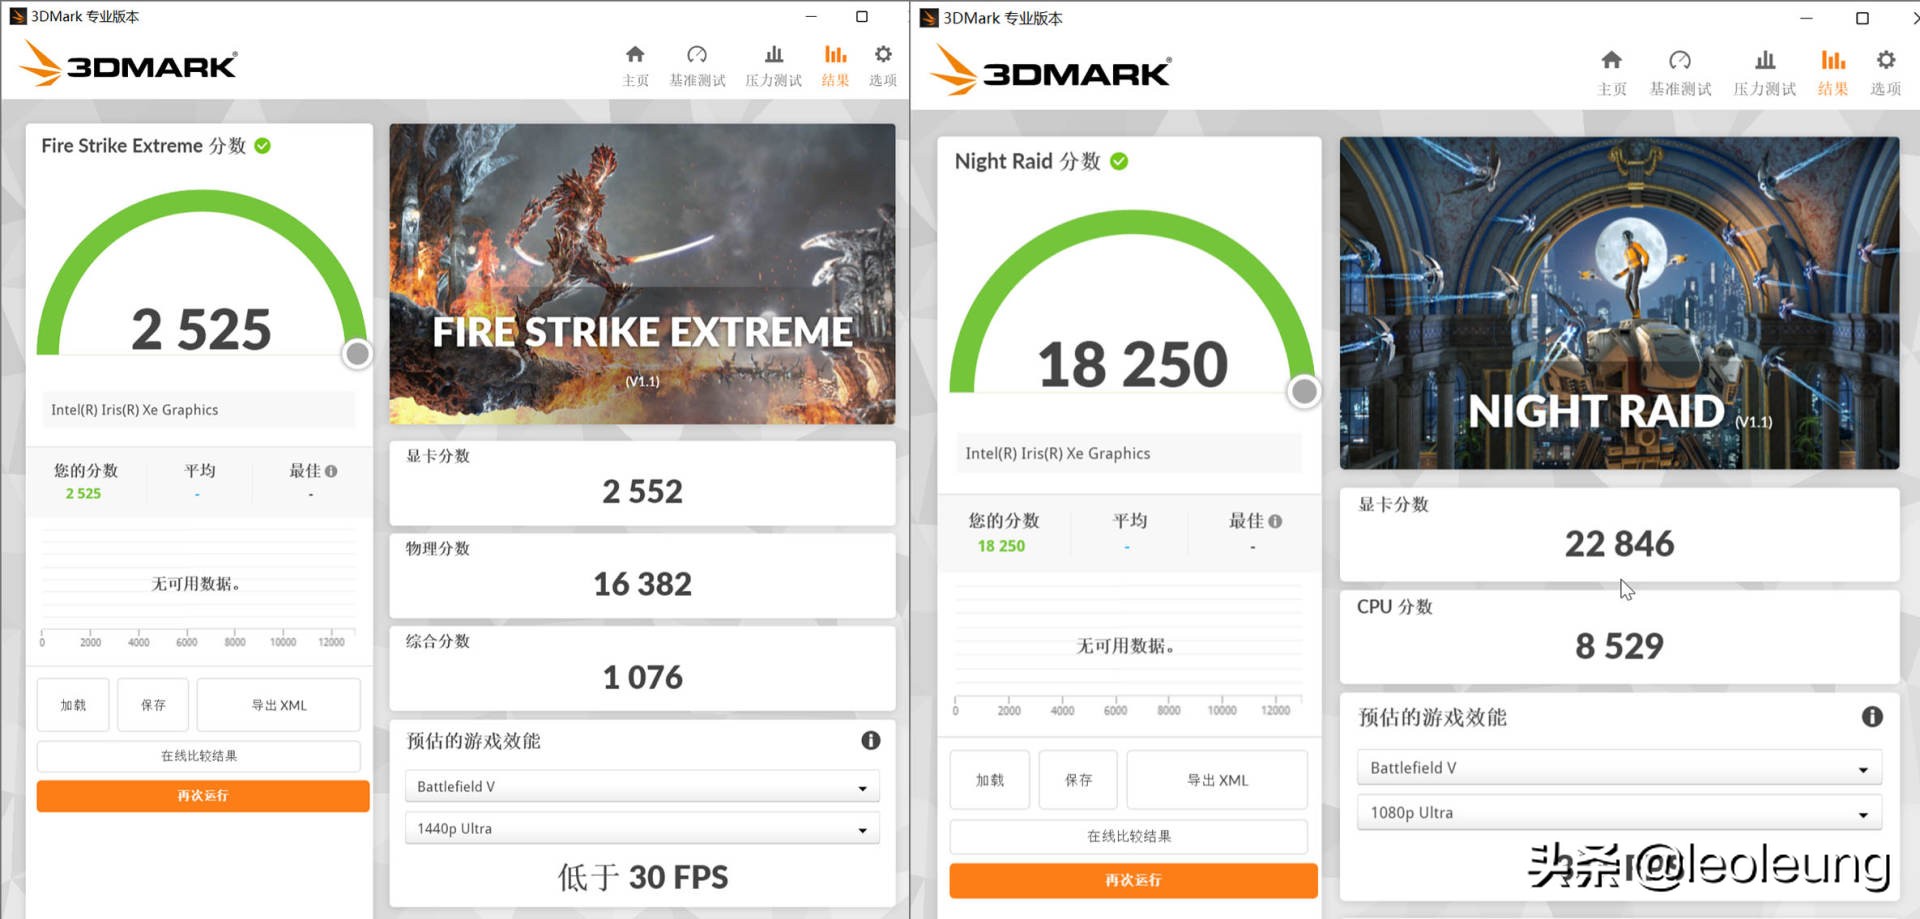Open the stress test icon in the Fire Strike window

pyautogui.click(x=774, y=54)
